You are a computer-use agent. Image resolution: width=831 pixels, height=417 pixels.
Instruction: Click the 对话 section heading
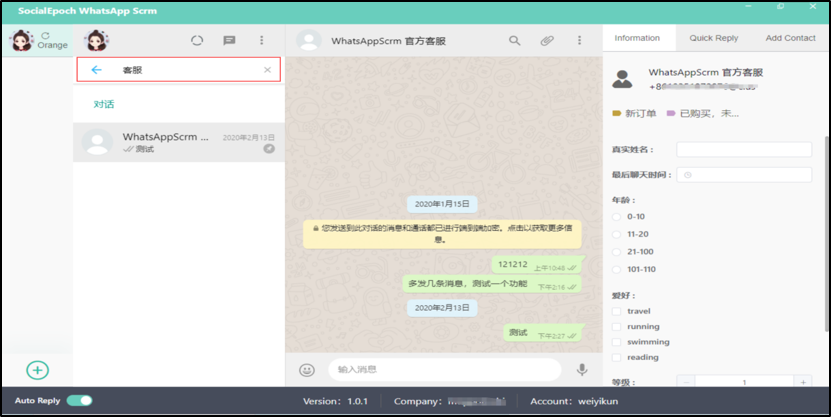pos(104,104)
